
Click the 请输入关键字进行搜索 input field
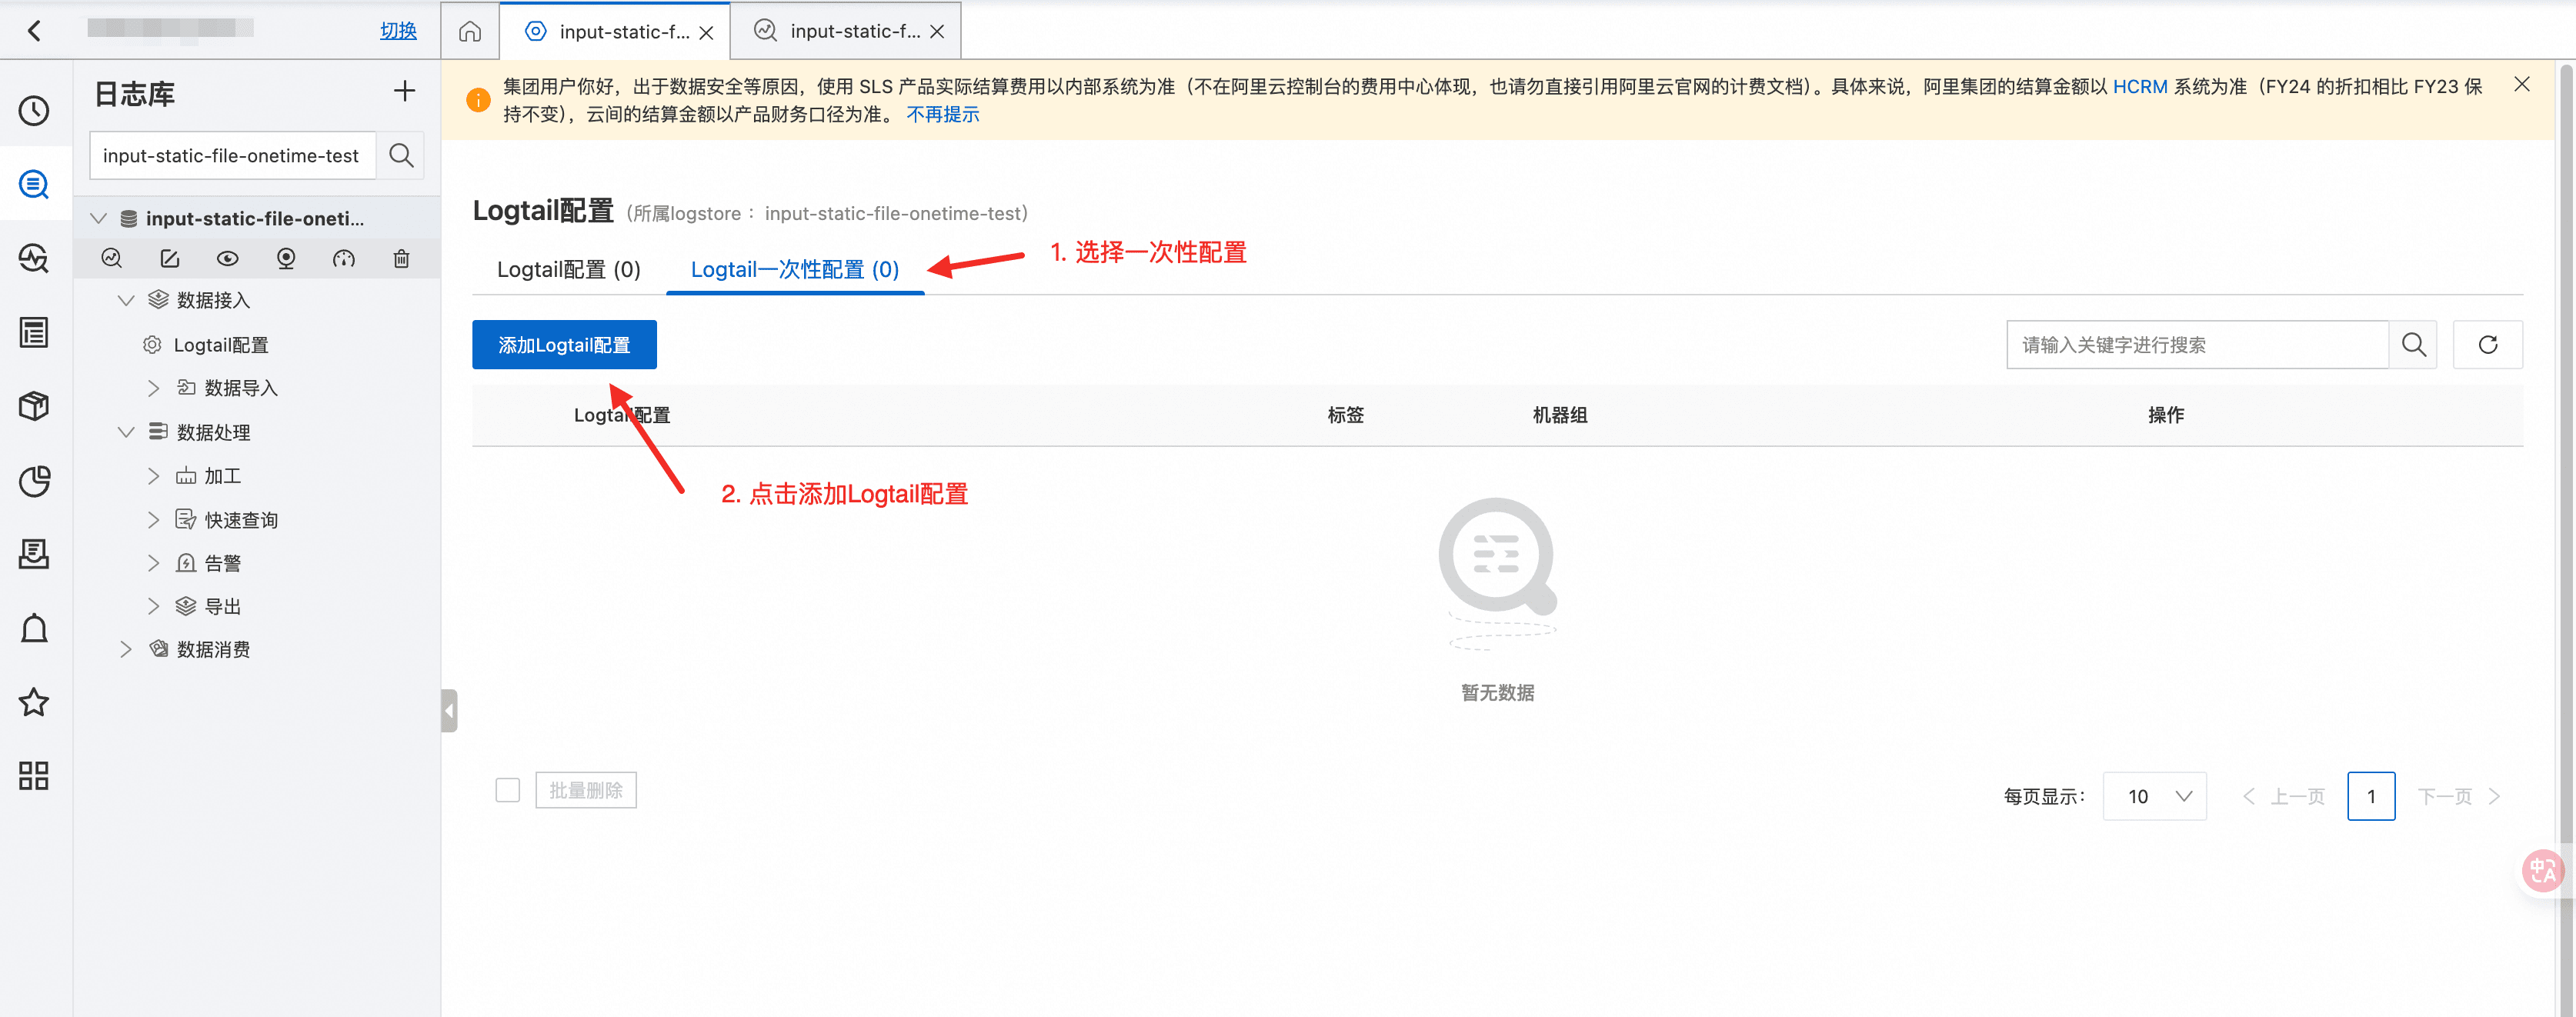2196,345
